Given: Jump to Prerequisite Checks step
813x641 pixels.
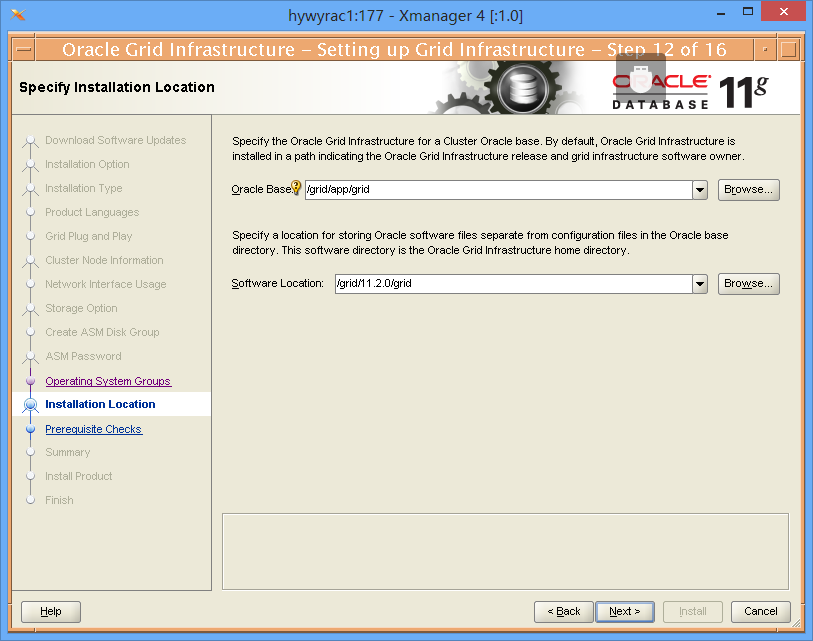Looking at the screenshot, I should (x=93, y=429).
